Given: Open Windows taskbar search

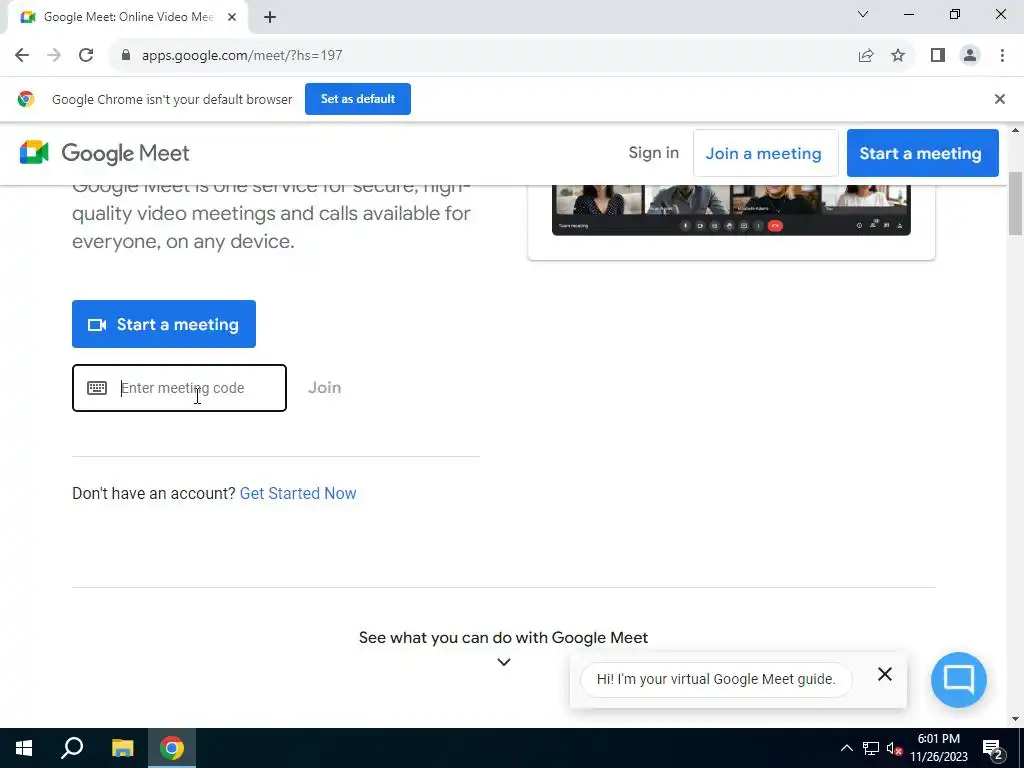Looking at the screenshot, I should [x=72, y=748].
